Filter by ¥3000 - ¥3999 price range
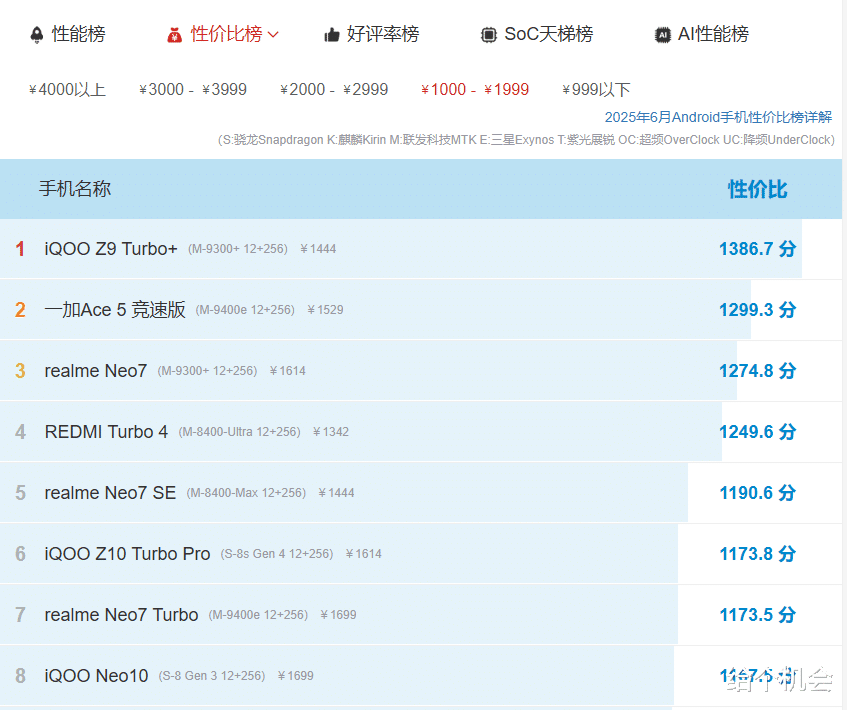847x710 pixels. click(x=193, y=90)
